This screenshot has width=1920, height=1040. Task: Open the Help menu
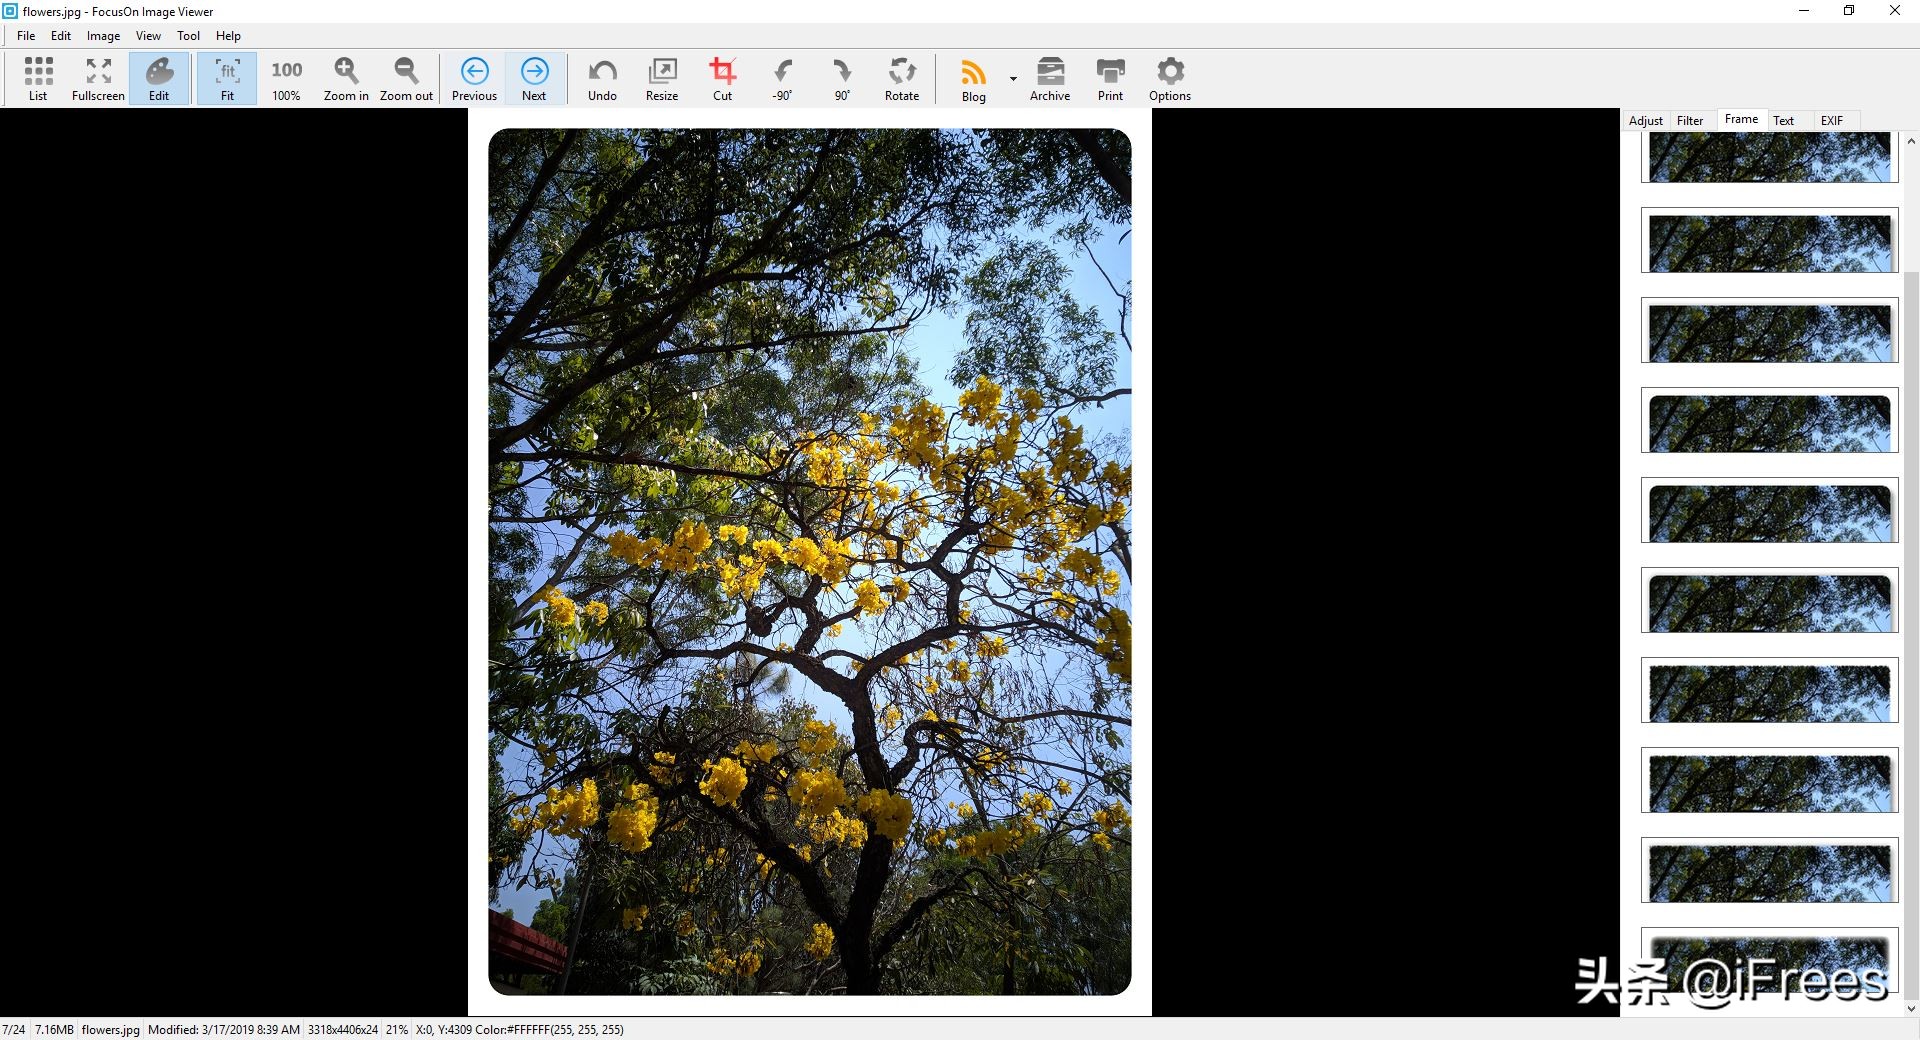click(228, 36)
